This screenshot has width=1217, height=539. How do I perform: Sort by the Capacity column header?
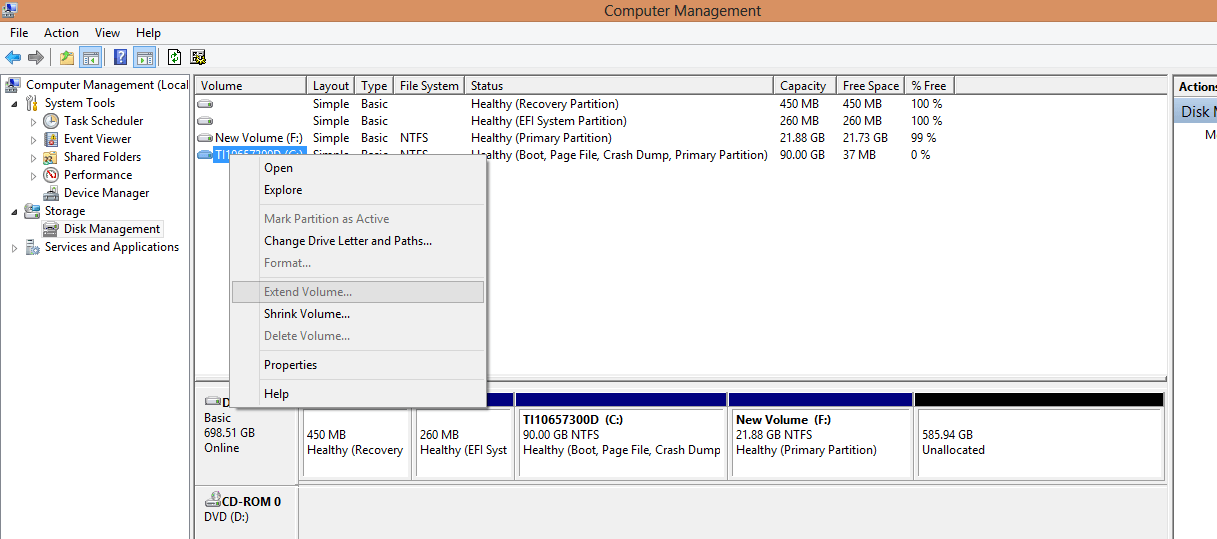click(805, 86)
